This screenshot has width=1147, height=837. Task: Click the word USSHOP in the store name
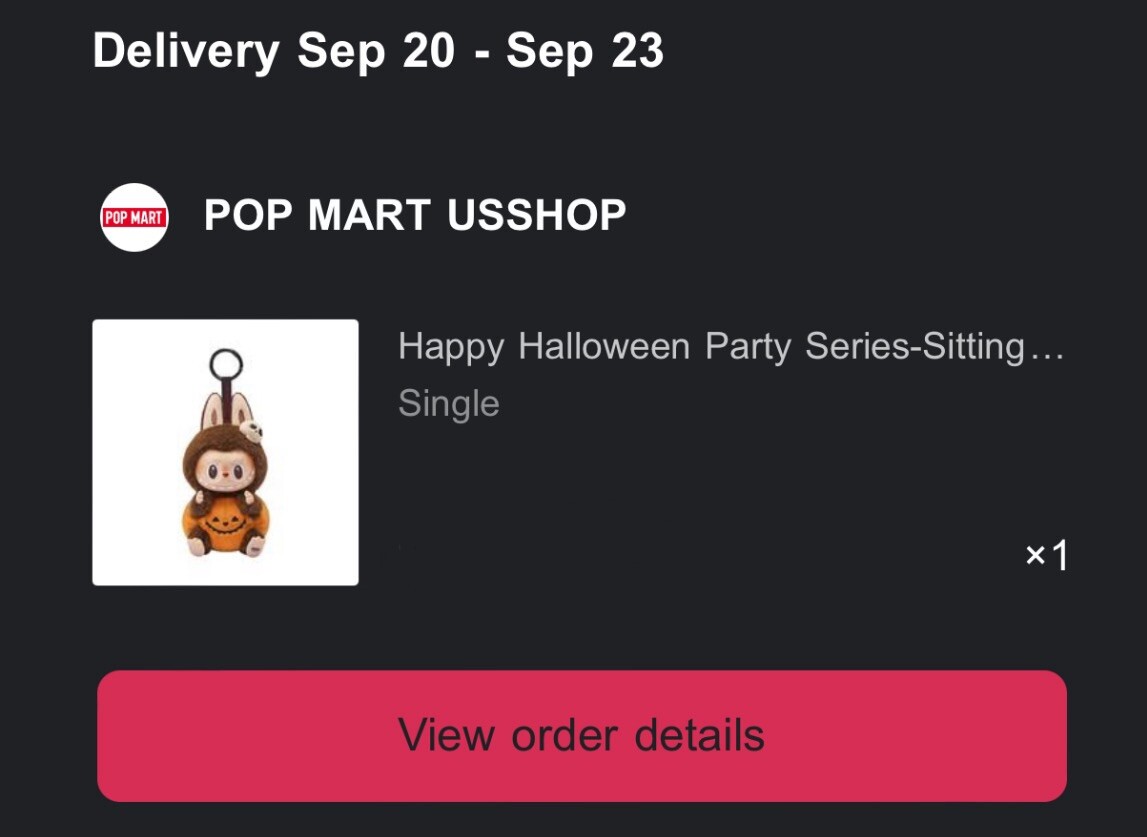[x=536, y=215]
